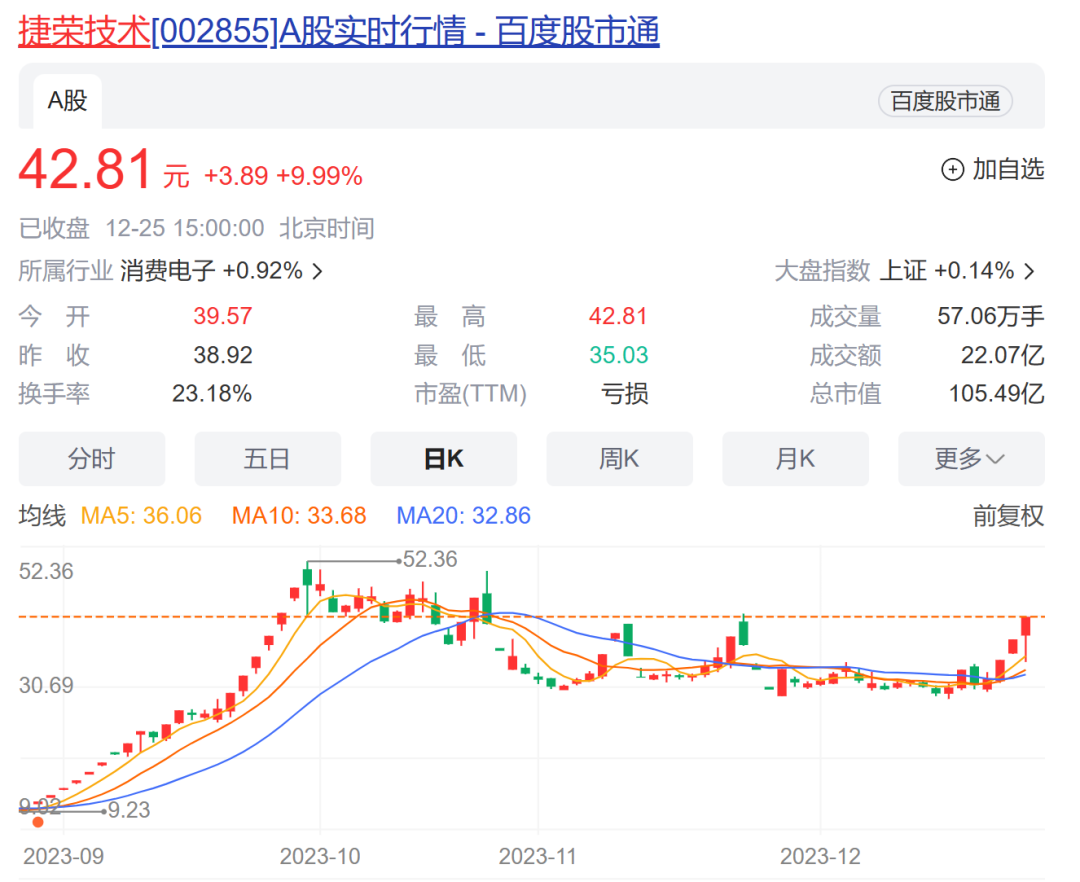Click the orange dot marker at chart start

point(38,821)
